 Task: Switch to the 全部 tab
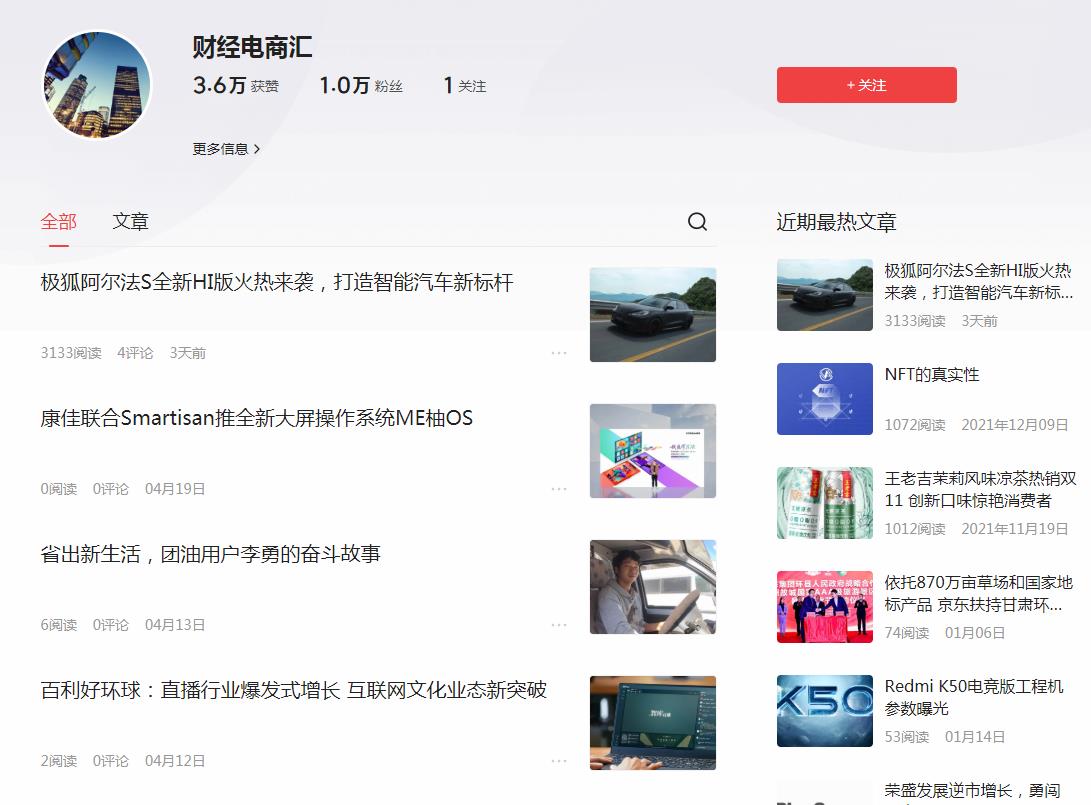[58, 221]
